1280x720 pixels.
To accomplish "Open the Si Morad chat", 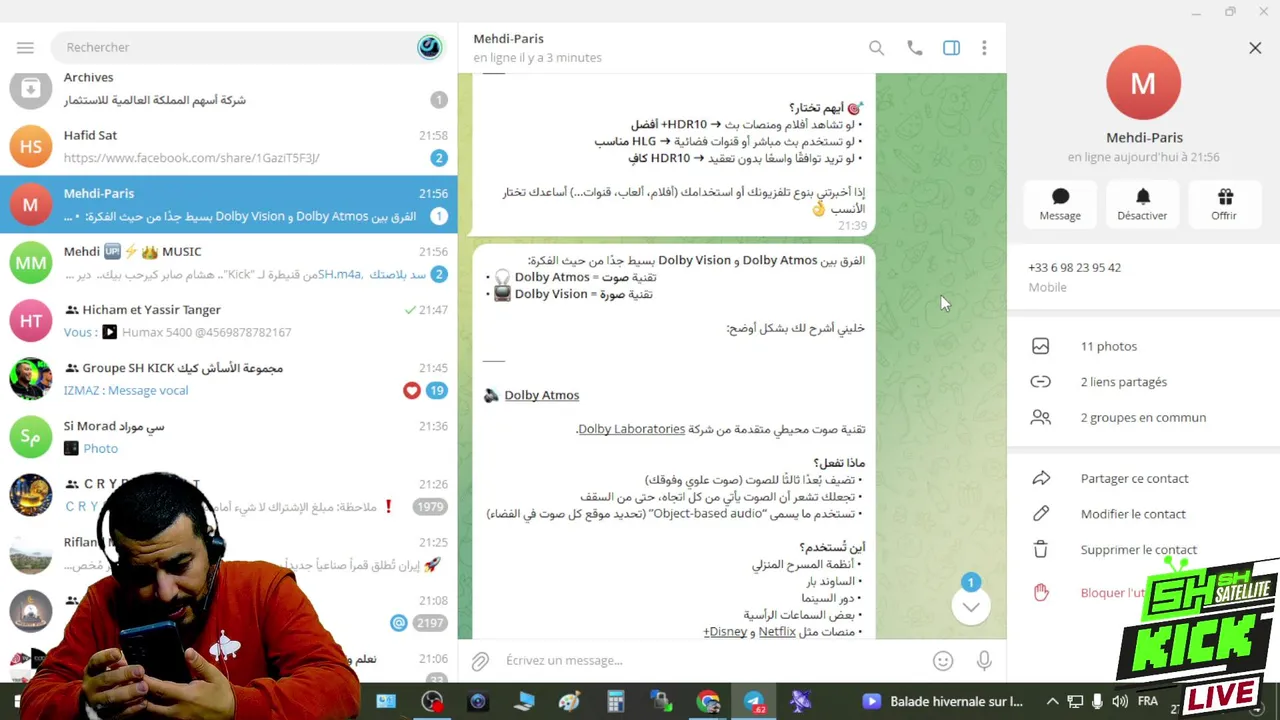I will [228, 436].
